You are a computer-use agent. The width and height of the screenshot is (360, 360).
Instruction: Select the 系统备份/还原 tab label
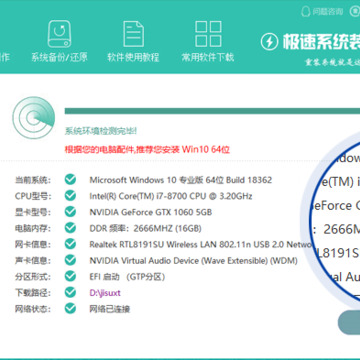(59, 57)
